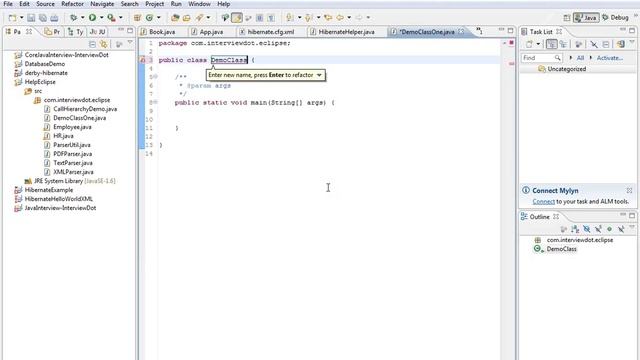Click the Save All toolbar icon
This screenshot has height=360, width=640.
42,18
